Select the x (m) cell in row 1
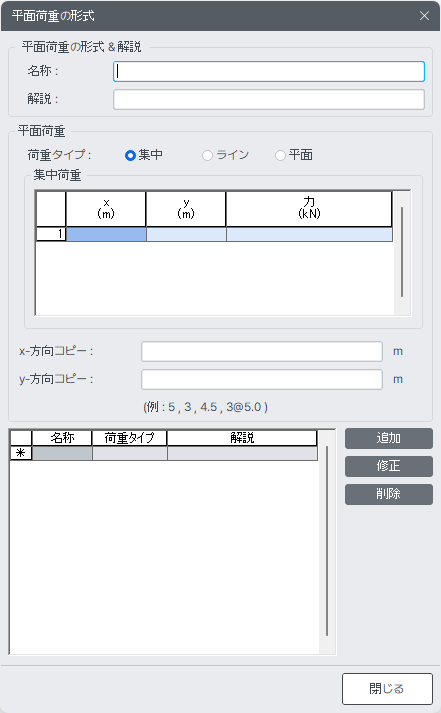 pyautogui.click(x=106, y=234)
